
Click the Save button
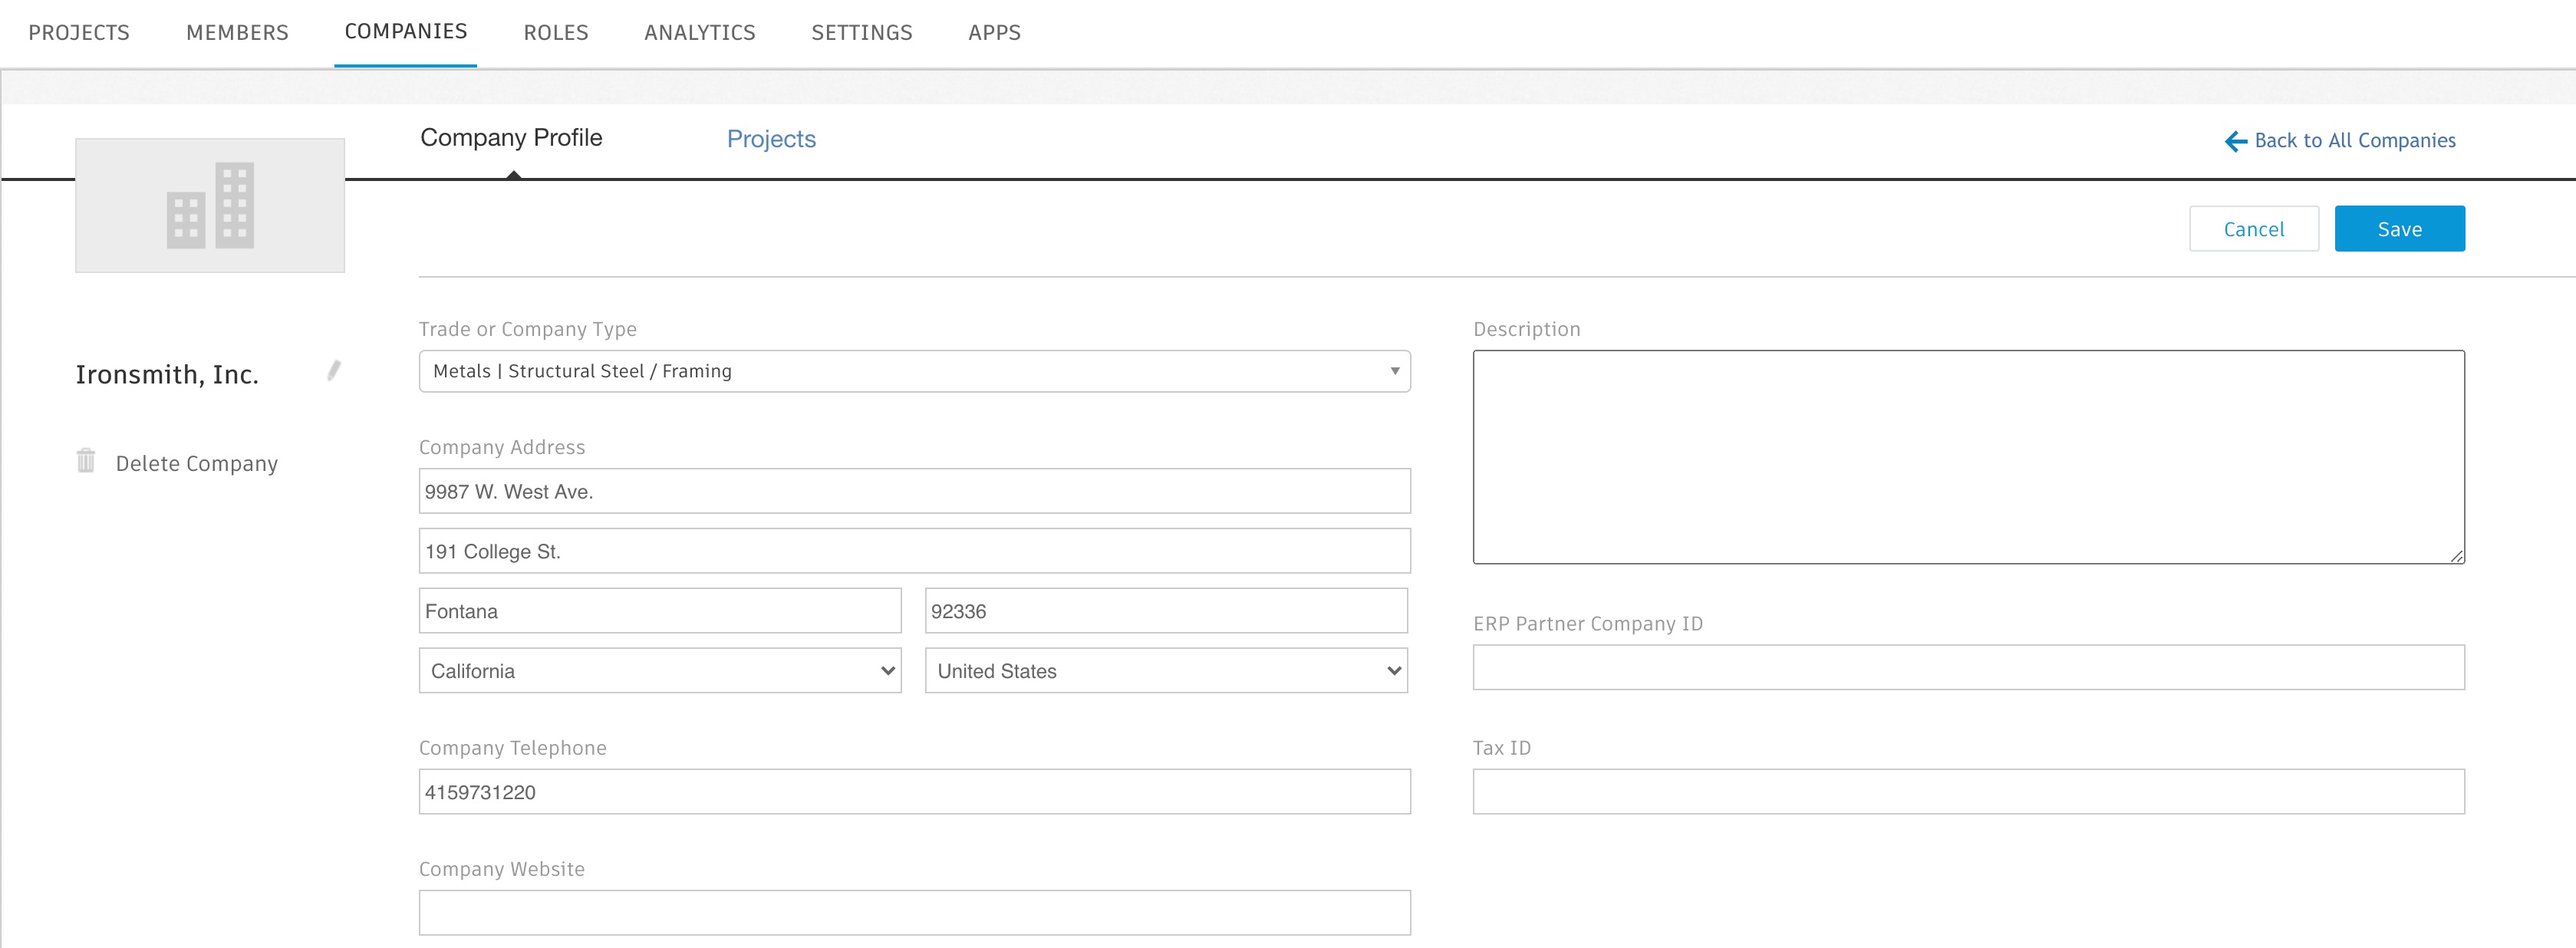click(x=2400, y=229)
